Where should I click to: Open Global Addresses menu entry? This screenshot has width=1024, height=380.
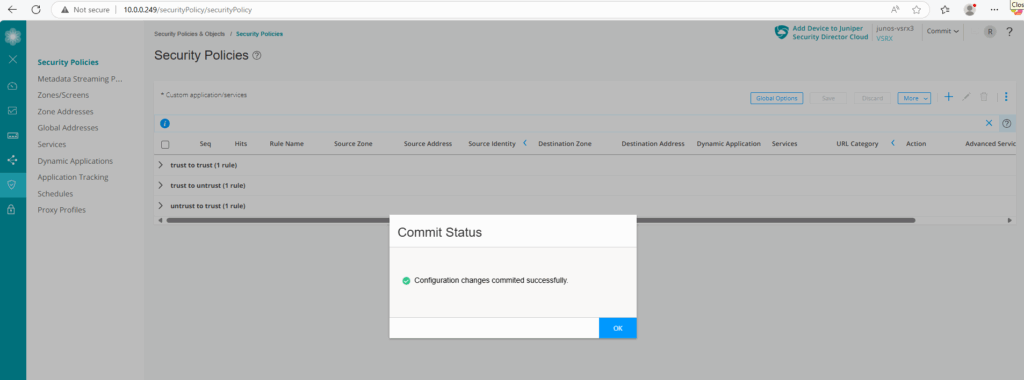point(68,128)
